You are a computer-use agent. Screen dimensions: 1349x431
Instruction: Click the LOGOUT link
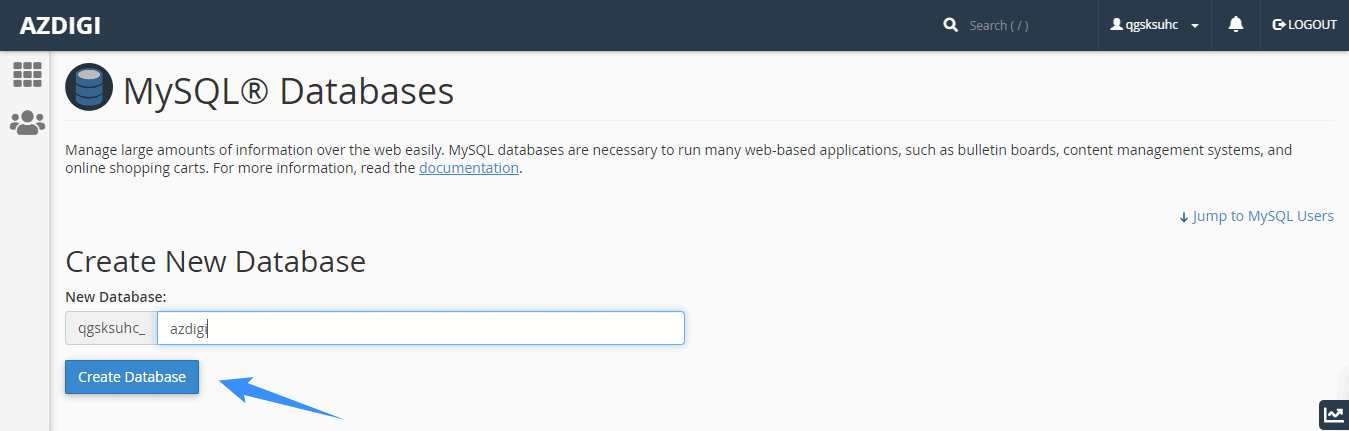(1304, 25)
